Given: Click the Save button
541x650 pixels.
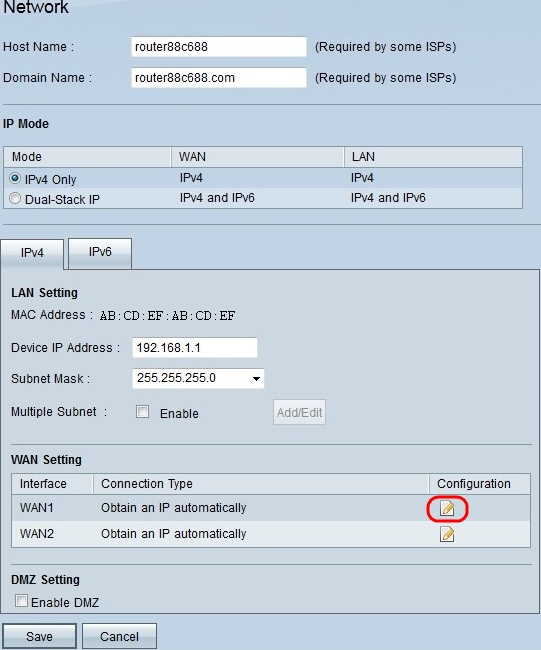Looking at the screenshot, I should (39, 636).
